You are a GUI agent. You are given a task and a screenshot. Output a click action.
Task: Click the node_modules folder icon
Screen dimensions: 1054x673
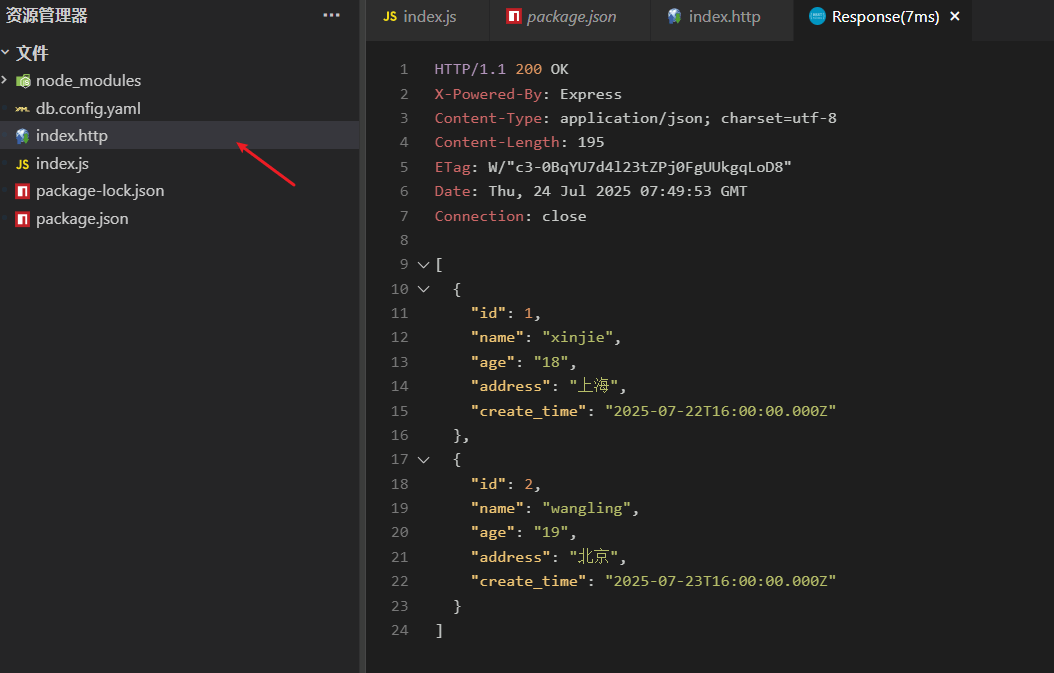tap(22, 81)
